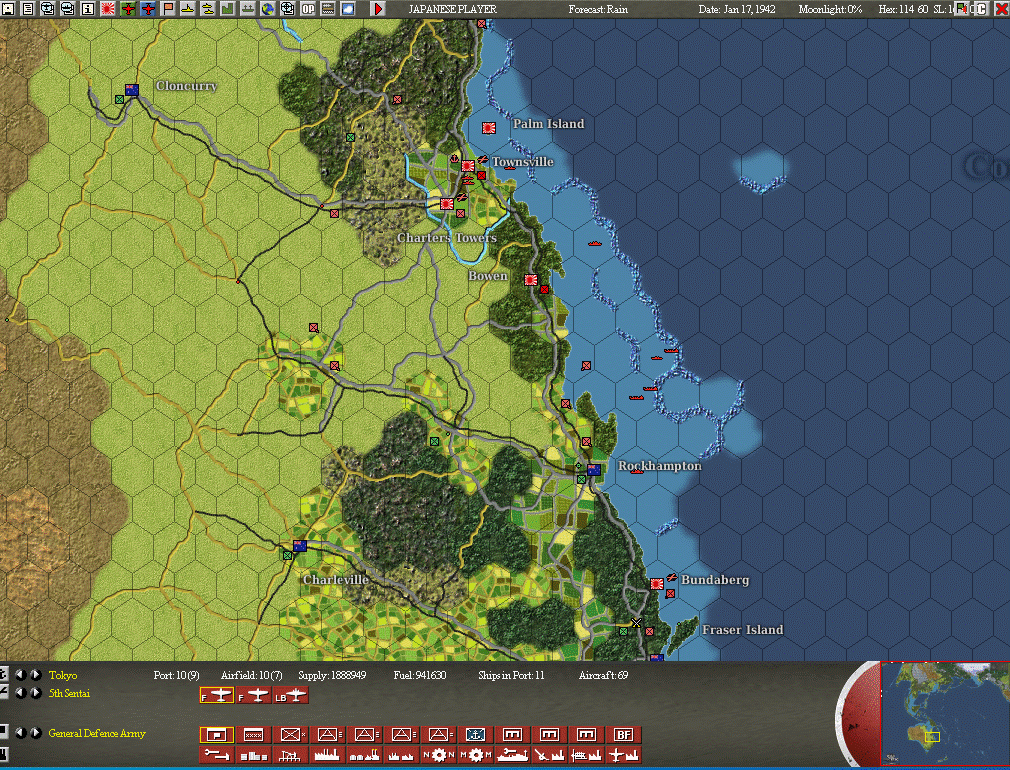Click the document list icon in top toolbar
Image resolution: width=1010 pixels, height=770 pixels.
point(28,9)
